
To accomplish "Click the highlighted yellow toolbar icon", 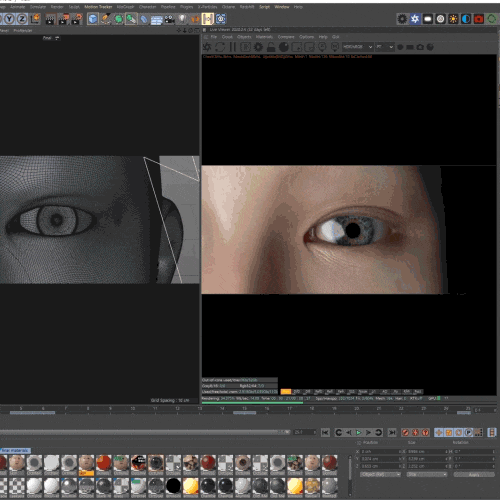I will tap(207, 19).
